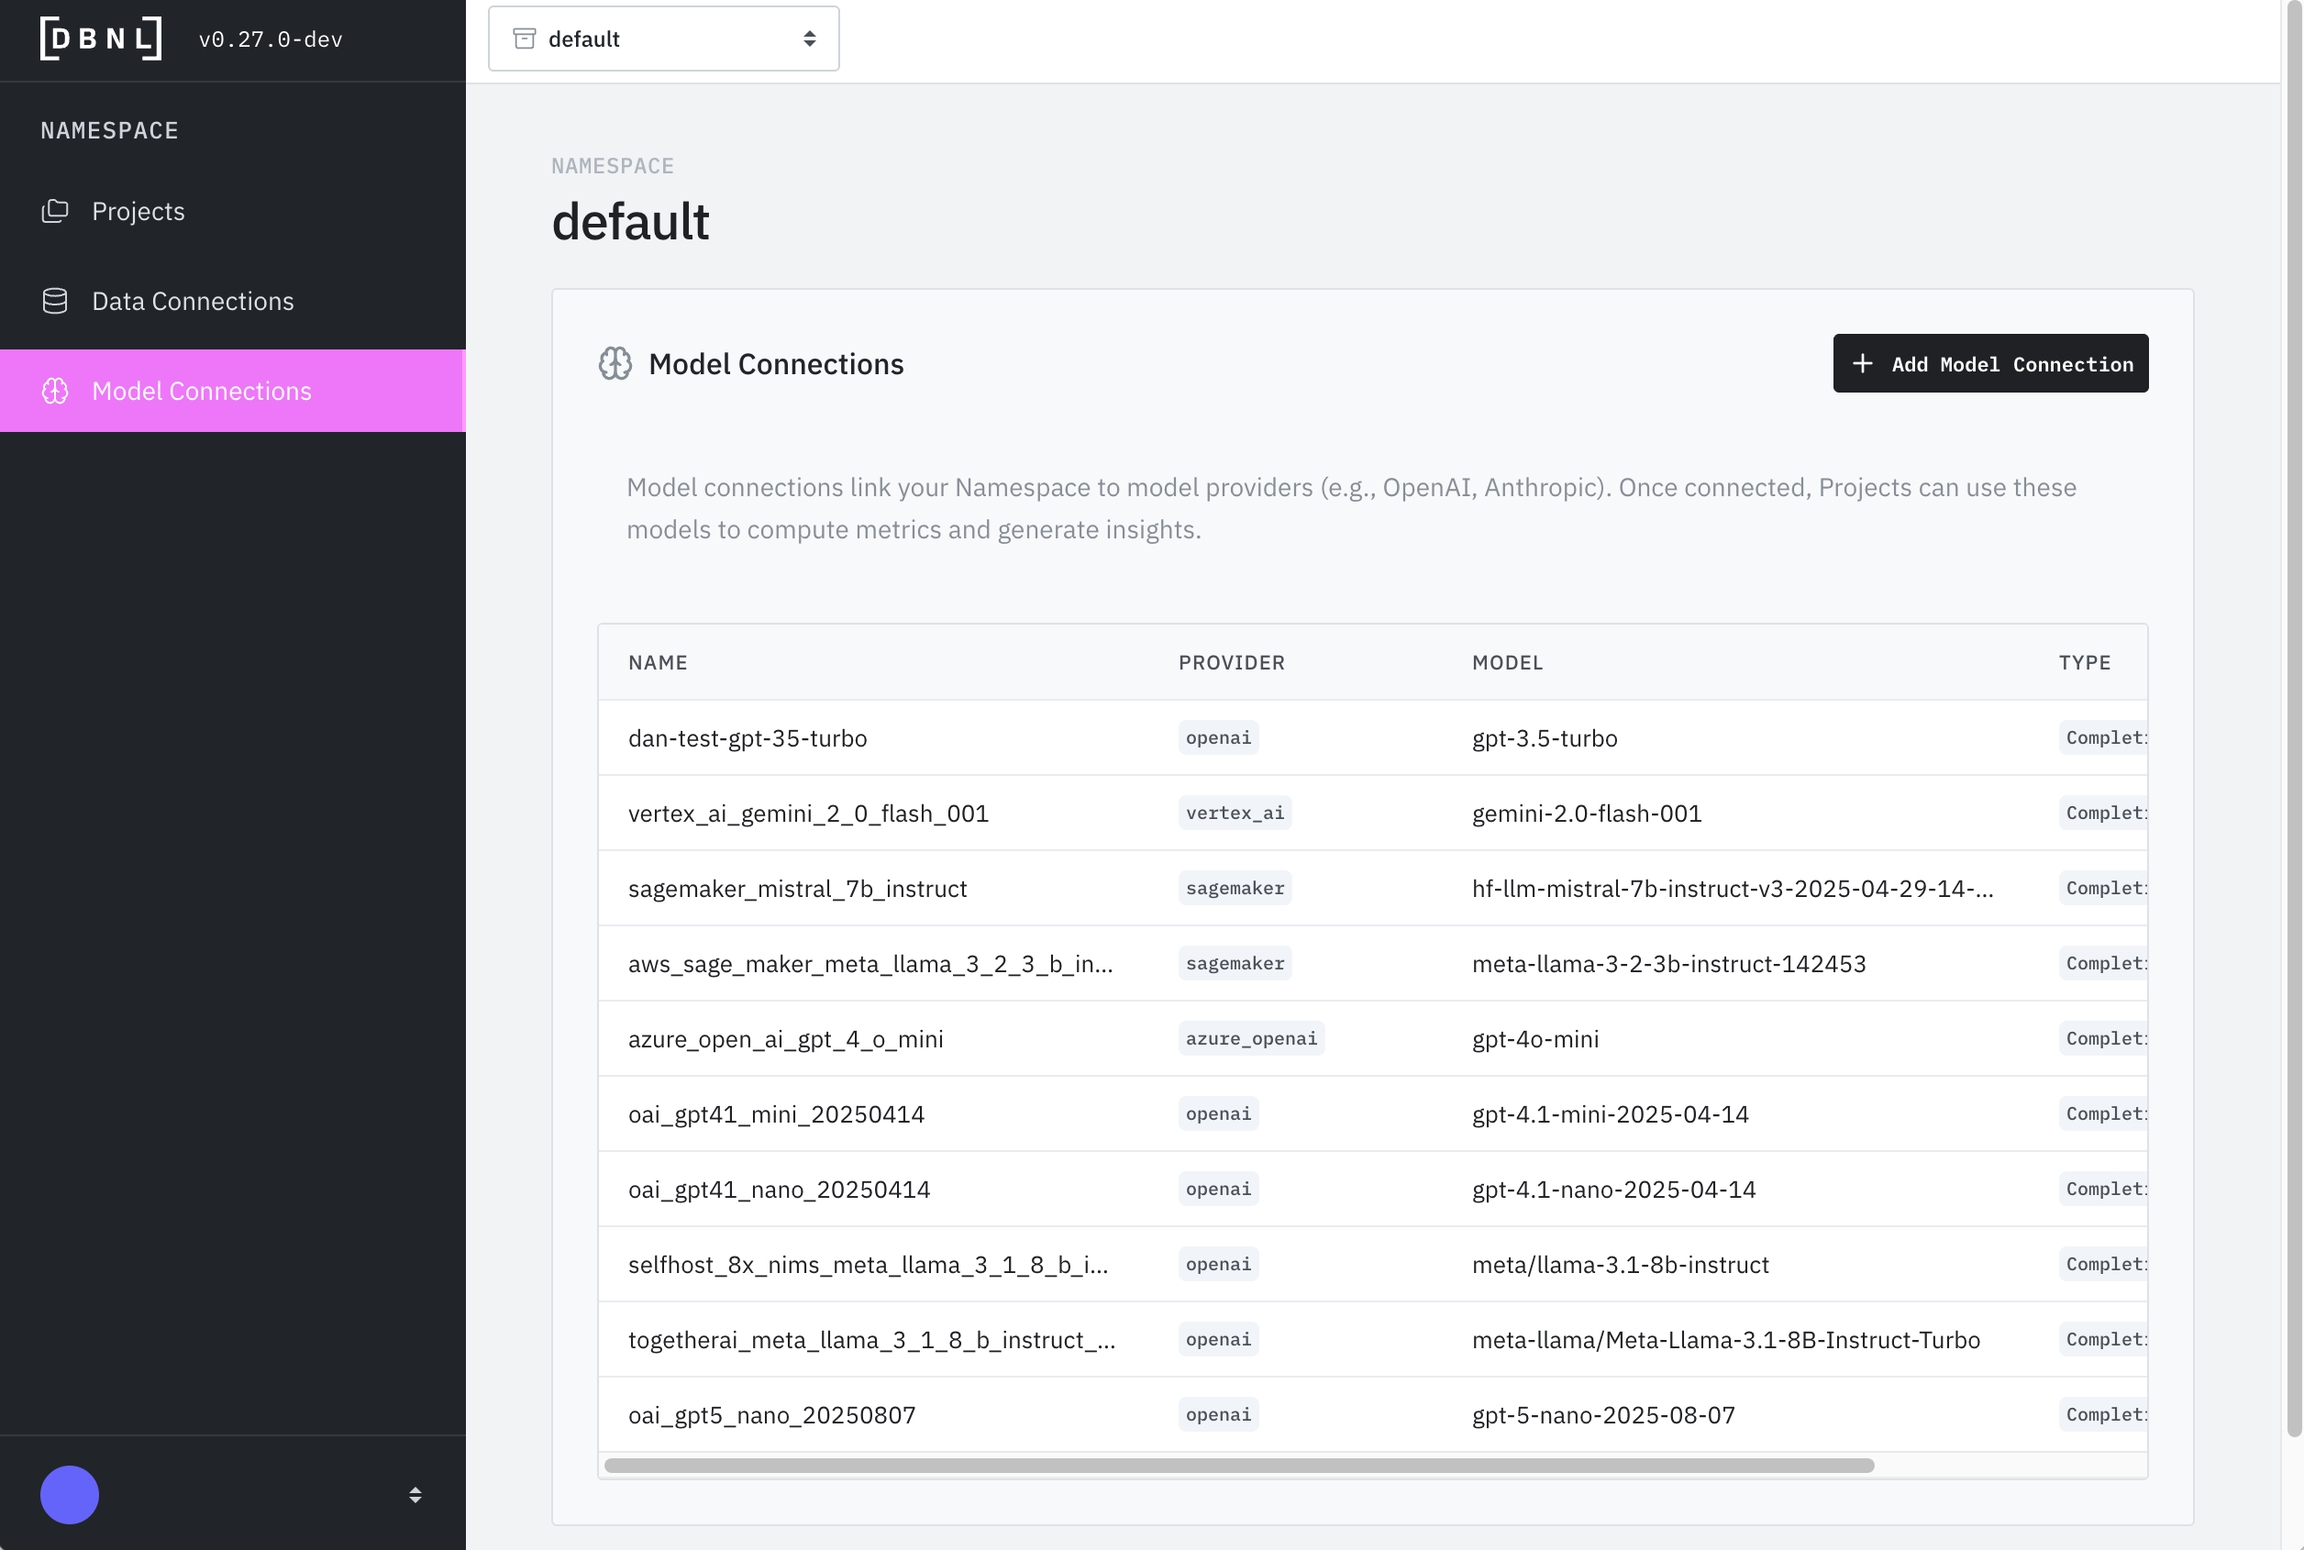Go to Data Connections page
2304x1550 pixels.
pyautogui.click(x=192, y=301)
